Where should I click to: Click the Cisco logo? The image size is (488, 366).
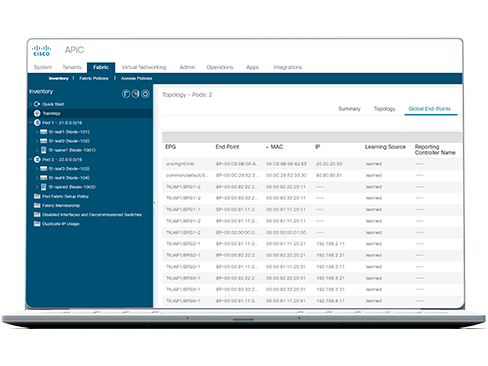click(41, 51)
